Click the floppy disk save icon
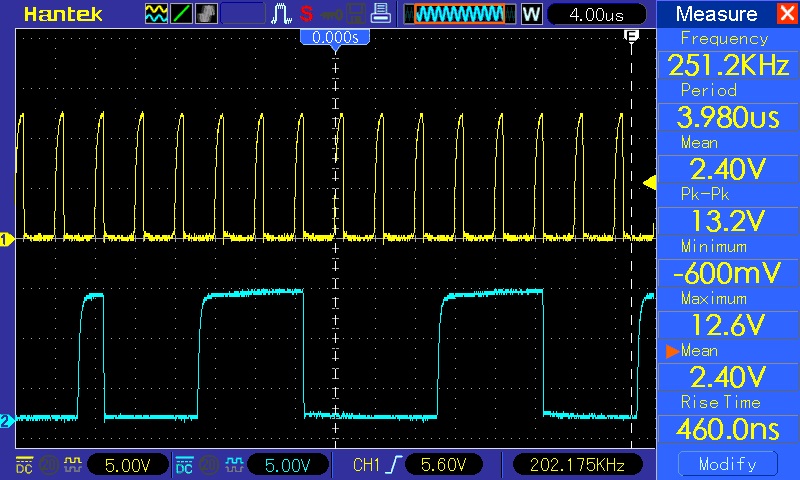 tap(355, 14)
